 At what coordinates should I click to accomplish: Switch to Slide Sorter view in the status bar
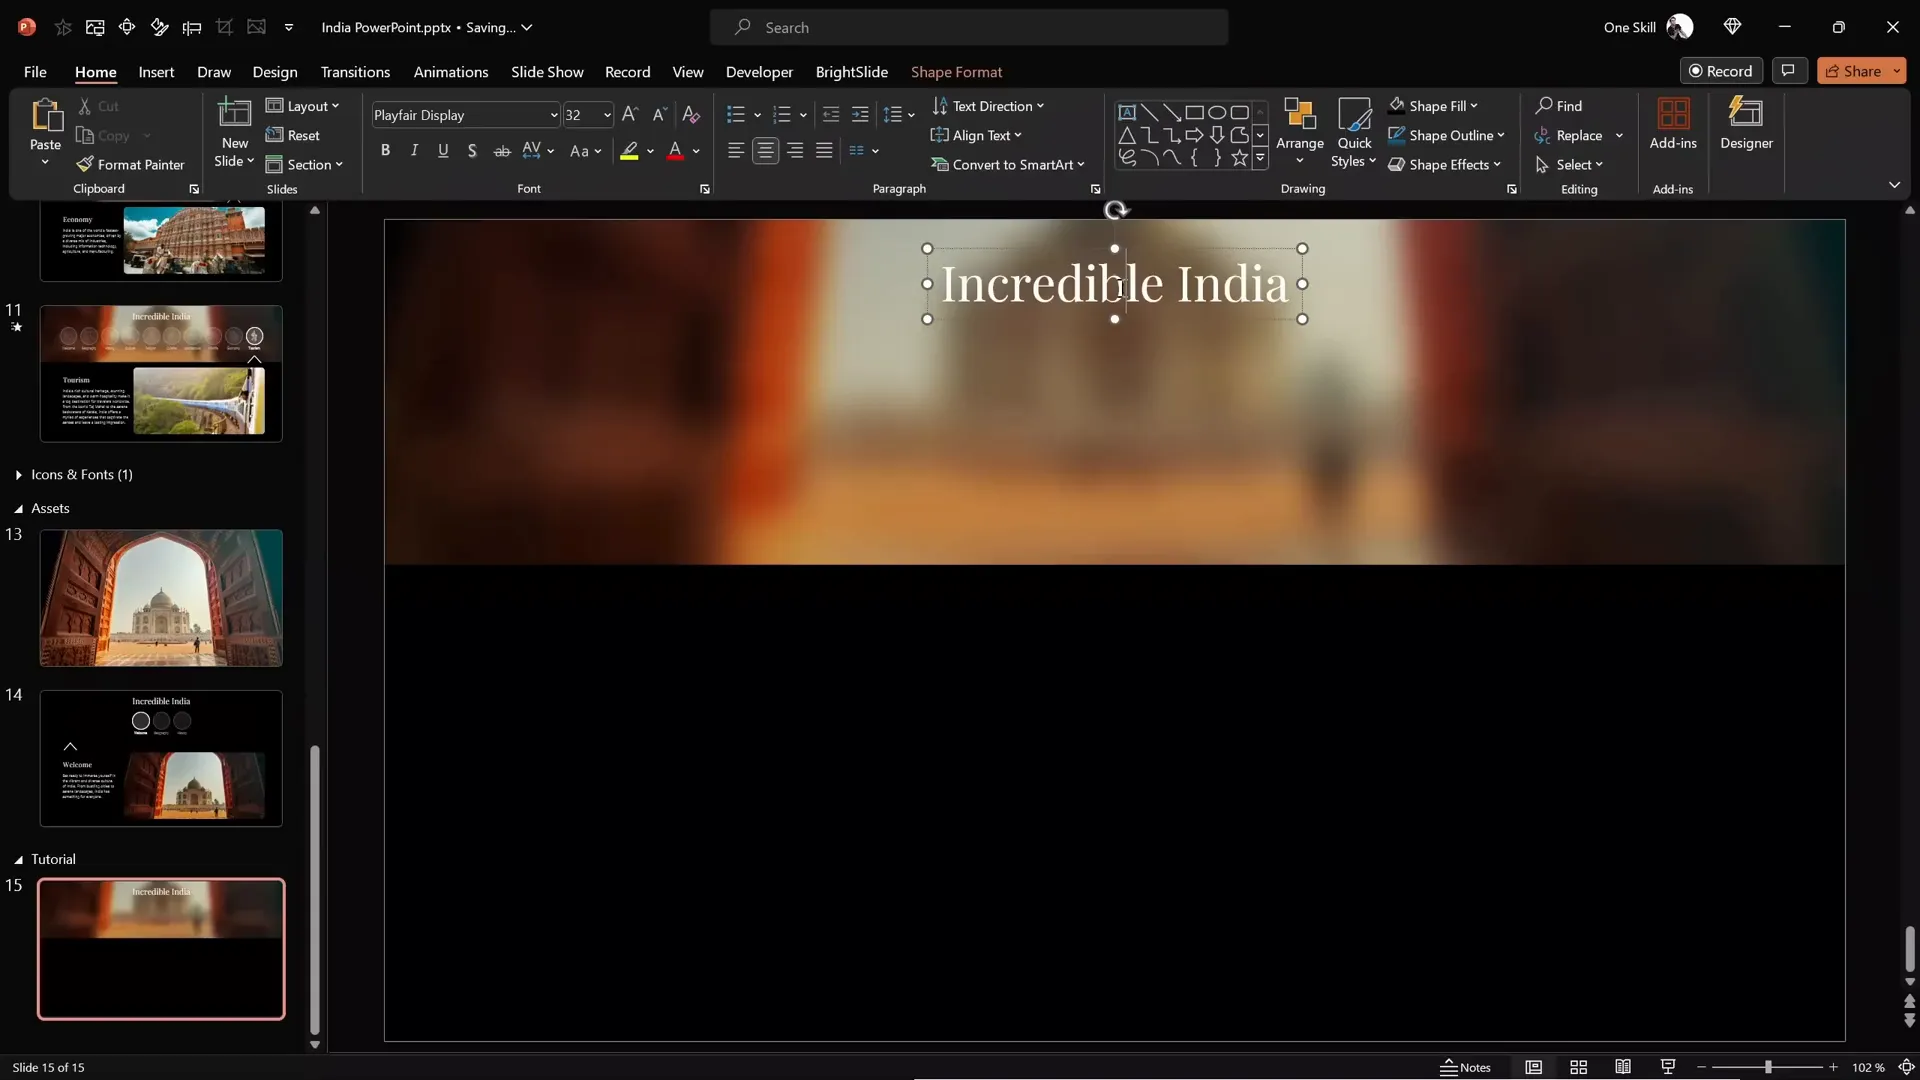tap(1579, 1067)
